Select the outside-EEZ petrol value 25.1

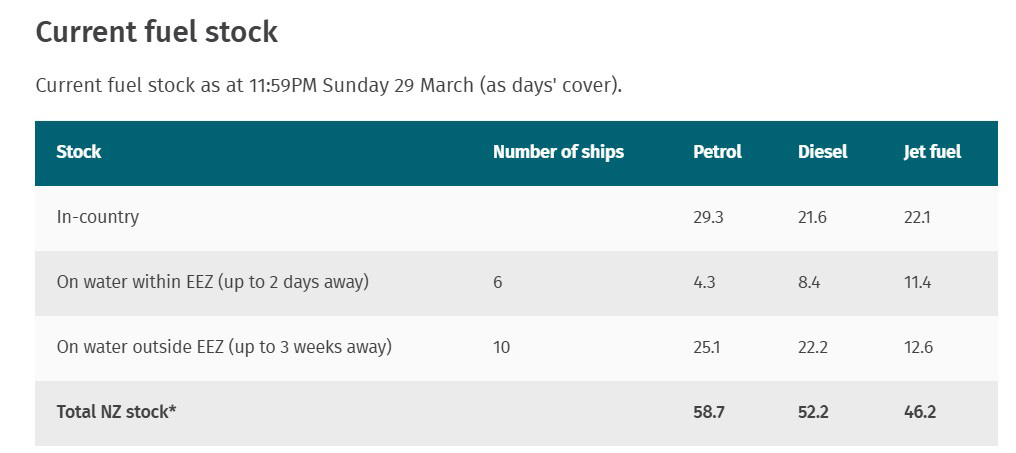(x=706, y=347)
